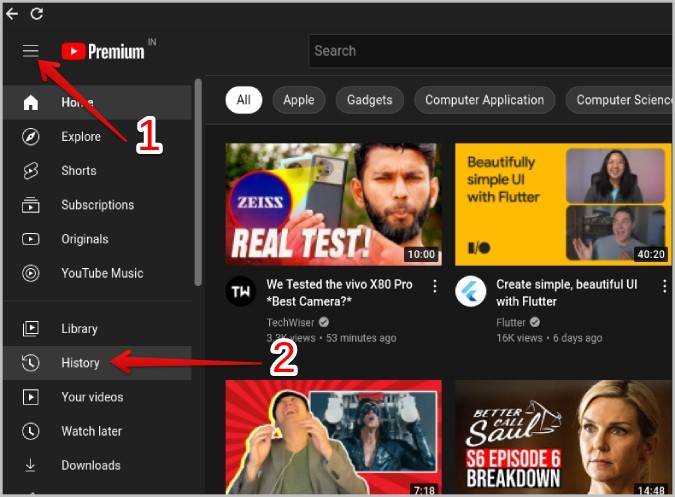Click the '16K views • 6 days ago' text
675x497 pixels.
(x=549, y=338)
